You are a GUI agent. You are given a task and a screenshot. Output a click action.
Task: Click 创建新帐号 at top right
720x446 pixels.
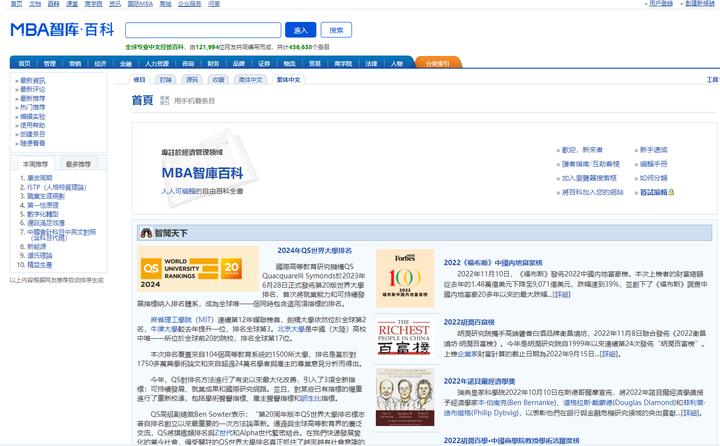[x=700, y=3]
